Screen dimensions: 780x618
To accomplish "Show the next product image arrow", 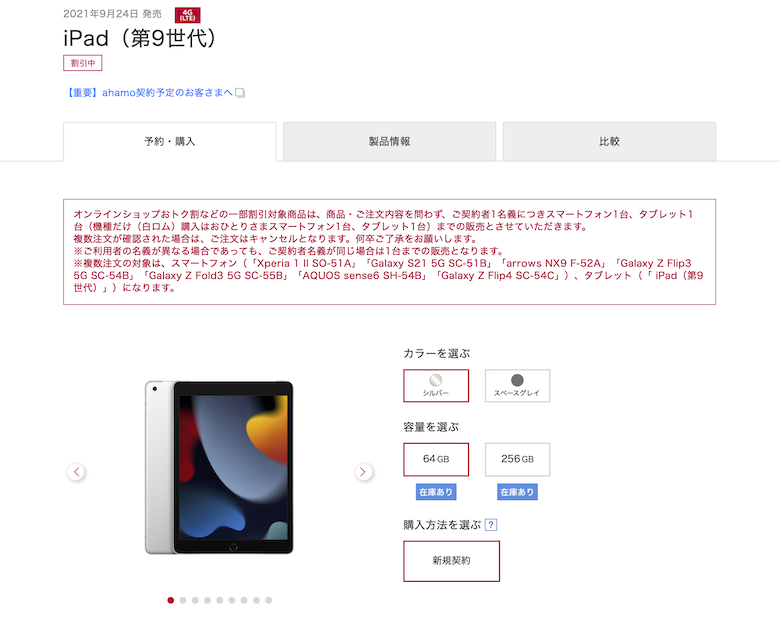I will [364, 472].
